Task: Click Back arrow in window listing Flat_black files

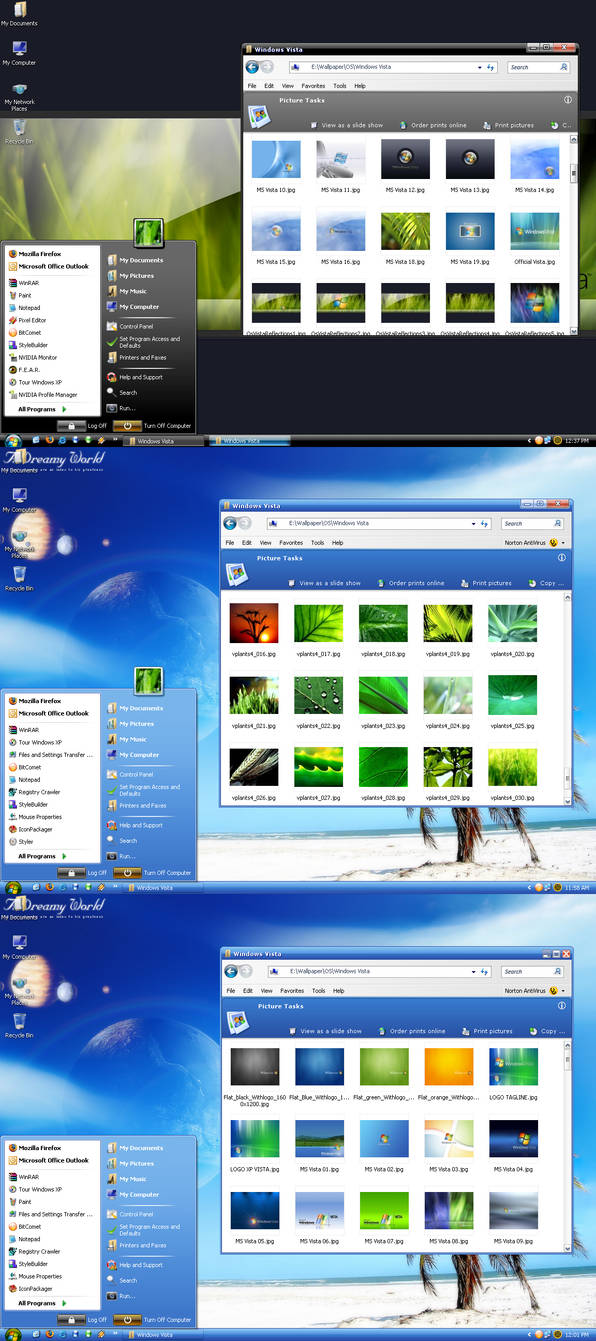Action: tap(230, 971)
